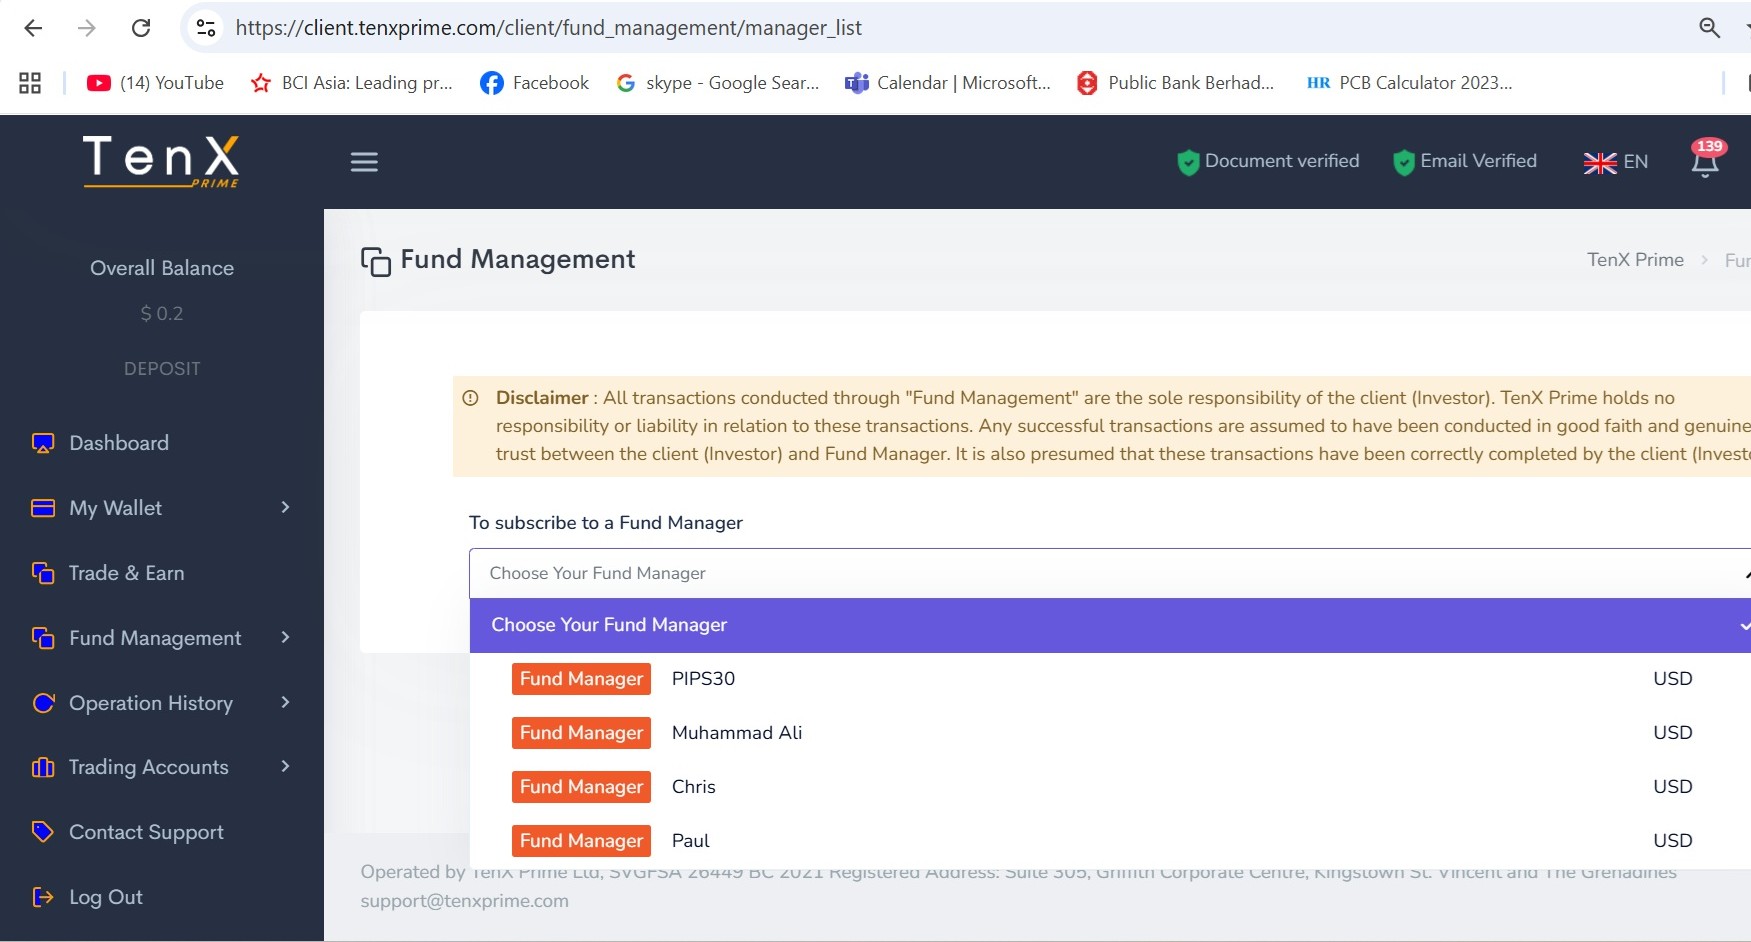Screen dimensions: 1751x942
Task: Open the Facebook bookmark
Action: pos(535,83)
